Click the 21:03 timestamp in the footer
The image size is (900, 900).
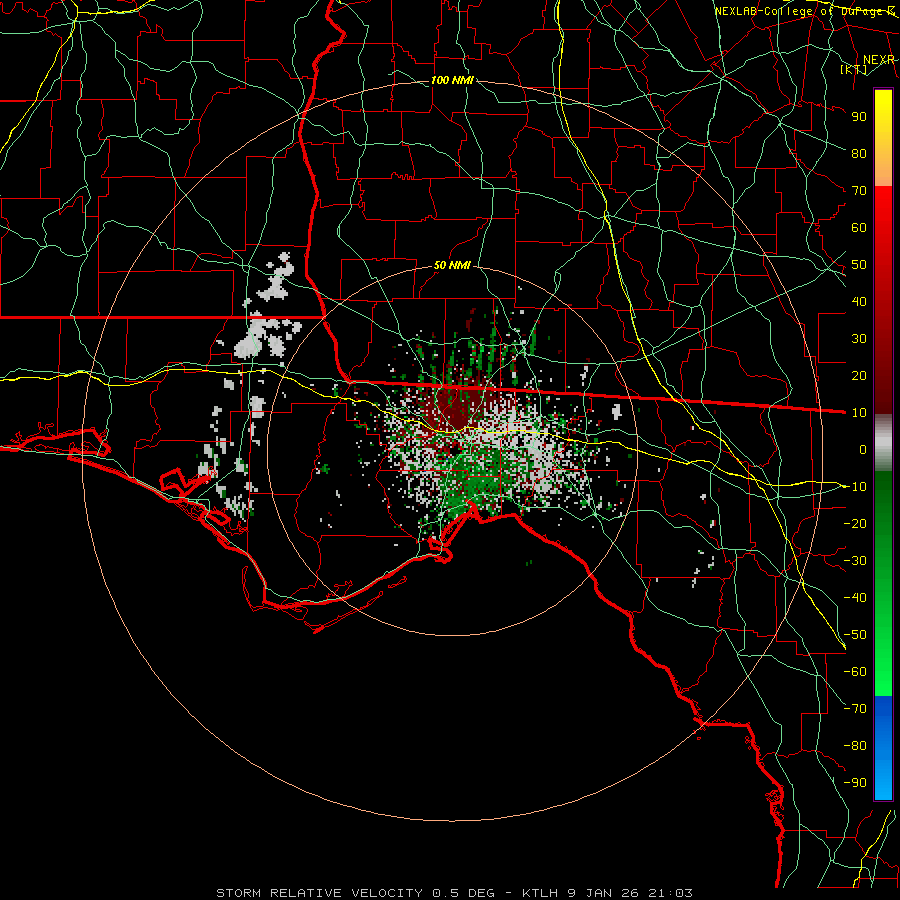(671, 893)
